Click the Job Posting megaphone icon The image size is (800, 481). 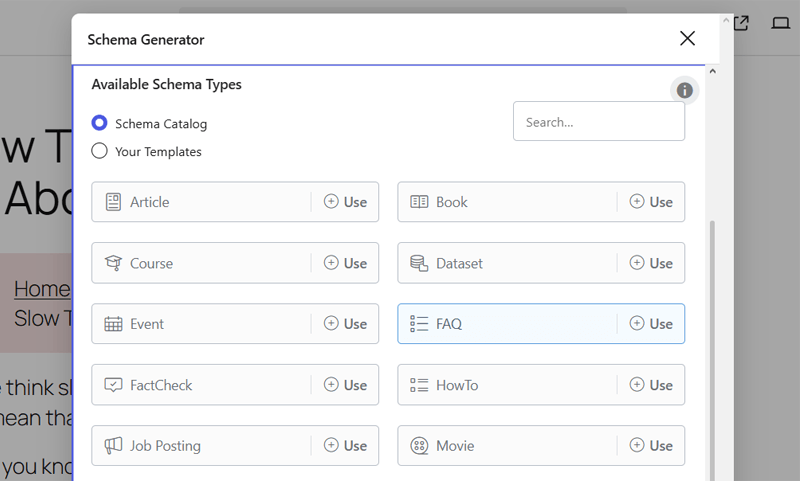coord(113,446)
